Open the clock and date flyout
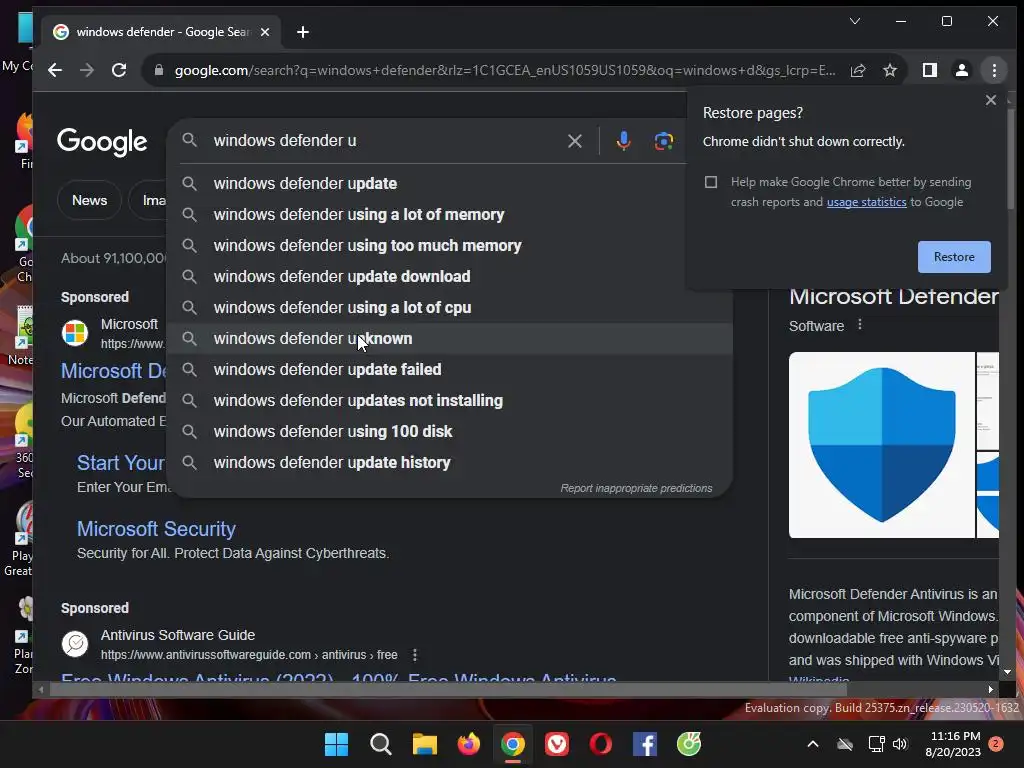The width and height of the screenshot is (1024, 768). (953, 744)
